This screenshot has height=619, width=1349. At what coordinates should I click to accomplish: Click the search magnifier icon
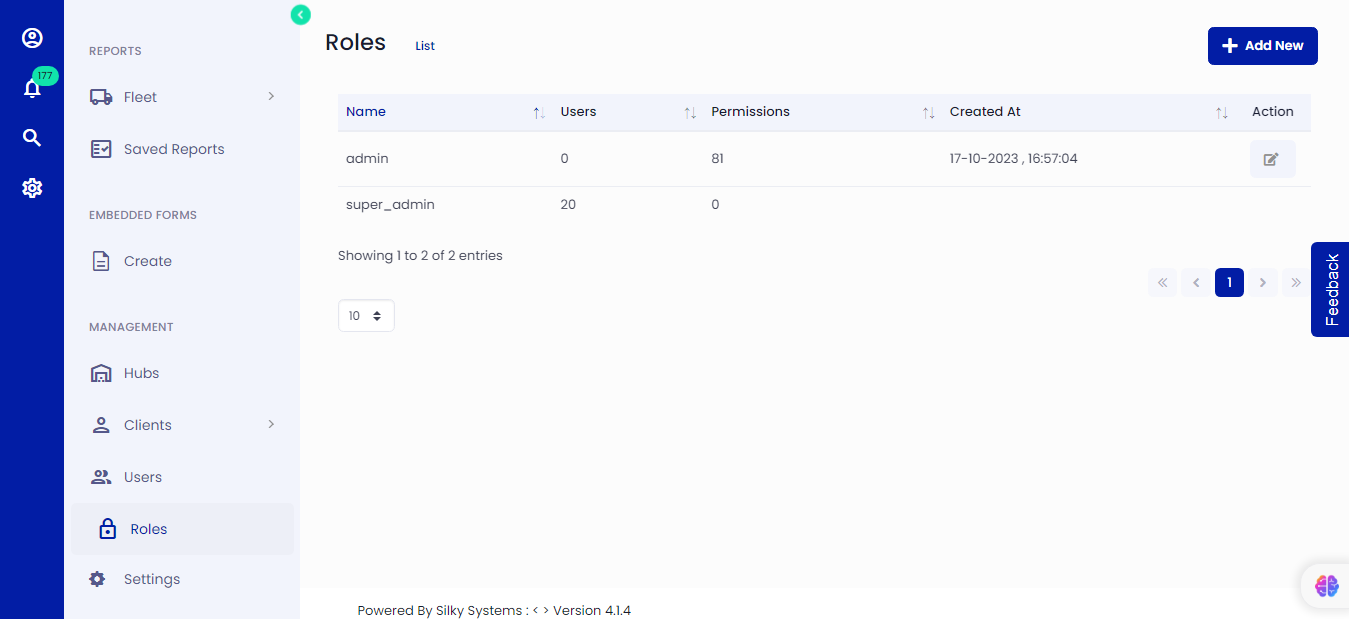point(32,138)
